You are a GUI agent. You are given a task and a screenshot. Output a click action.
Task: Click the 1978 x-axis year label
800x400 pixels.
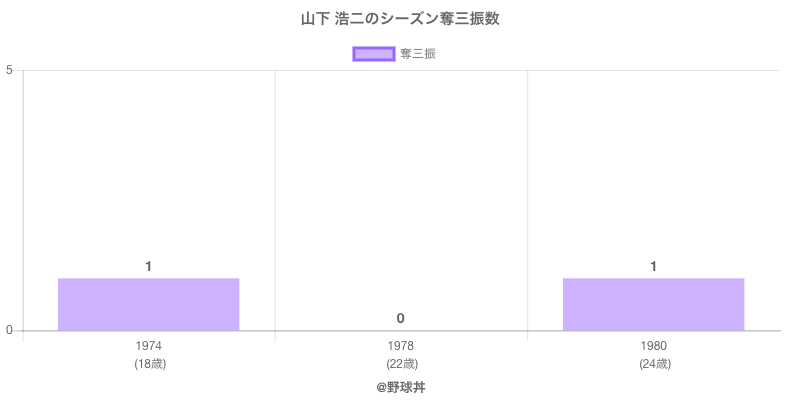400,346
